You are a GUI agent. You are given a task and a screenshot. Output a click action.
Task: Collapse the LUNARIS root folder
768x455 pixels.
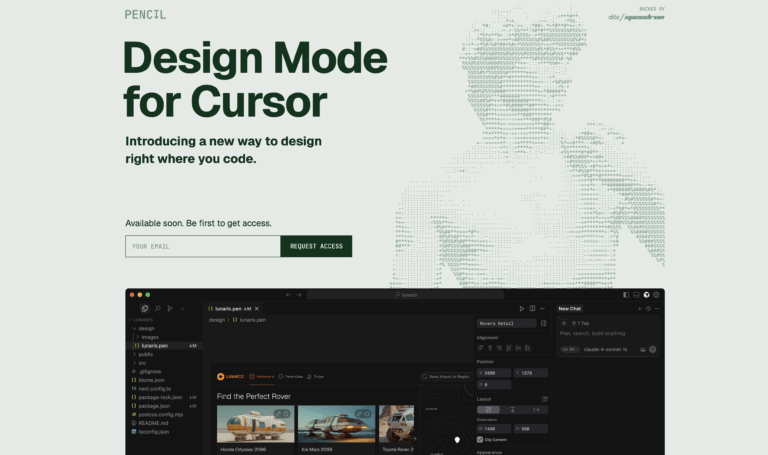(x=141, y=320)
